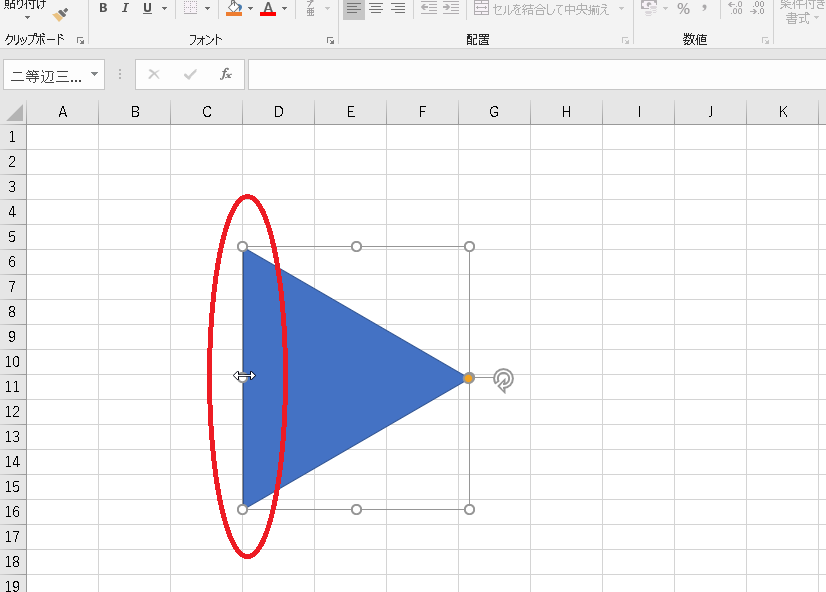Toggle bold formatting

[x=102, y=8]
